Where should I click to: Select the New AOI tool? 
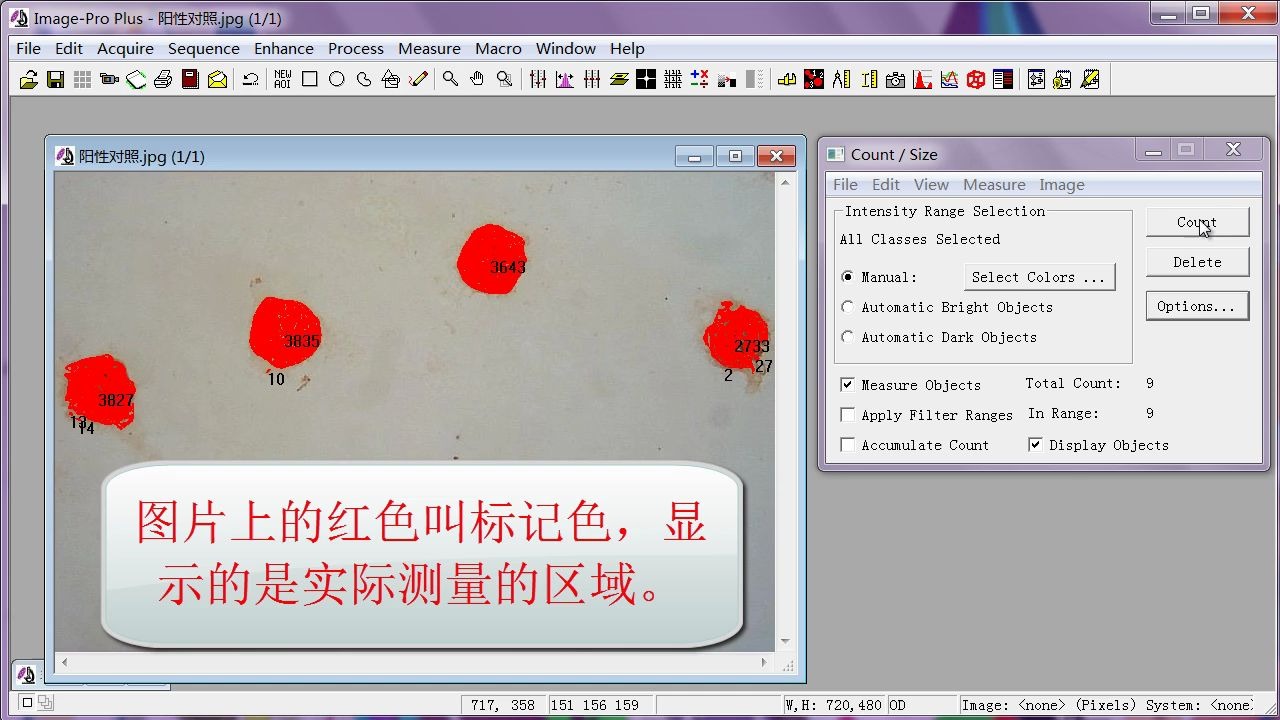point(281,79)
